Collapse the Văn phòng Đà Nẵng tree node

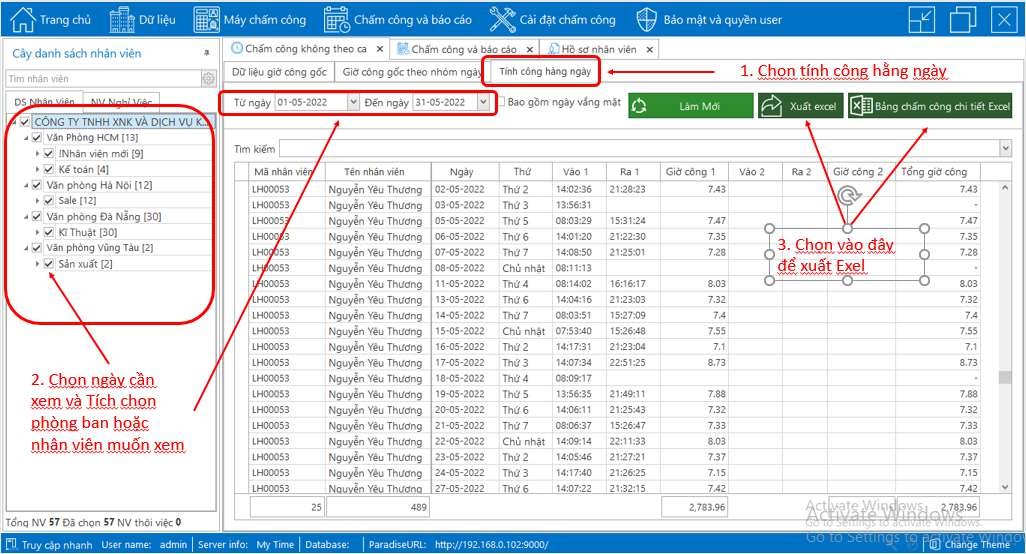tap(26, 217)
